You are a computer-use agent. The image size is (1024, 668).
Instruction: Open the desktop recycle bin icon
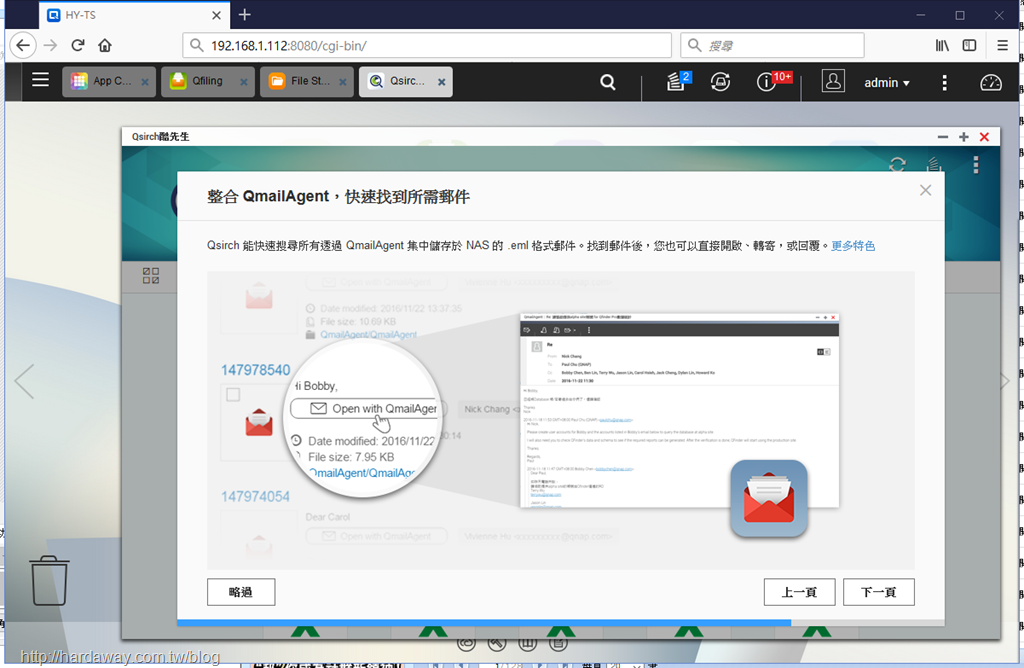[49, 581]
